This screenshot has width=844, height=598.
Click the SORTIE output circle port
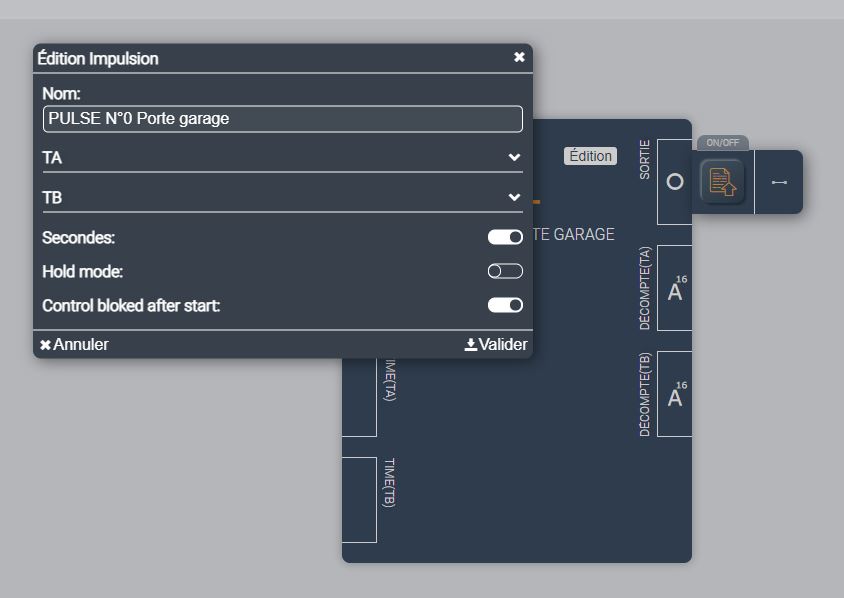pyautogui.click(x=674, y=182)
